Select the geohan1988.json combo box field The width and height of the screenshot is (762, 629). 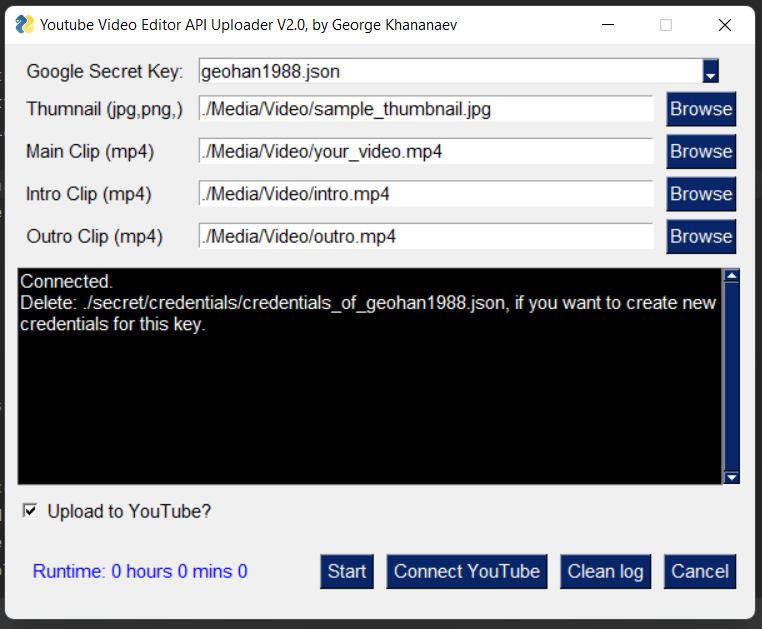click(x=459, y=71)
